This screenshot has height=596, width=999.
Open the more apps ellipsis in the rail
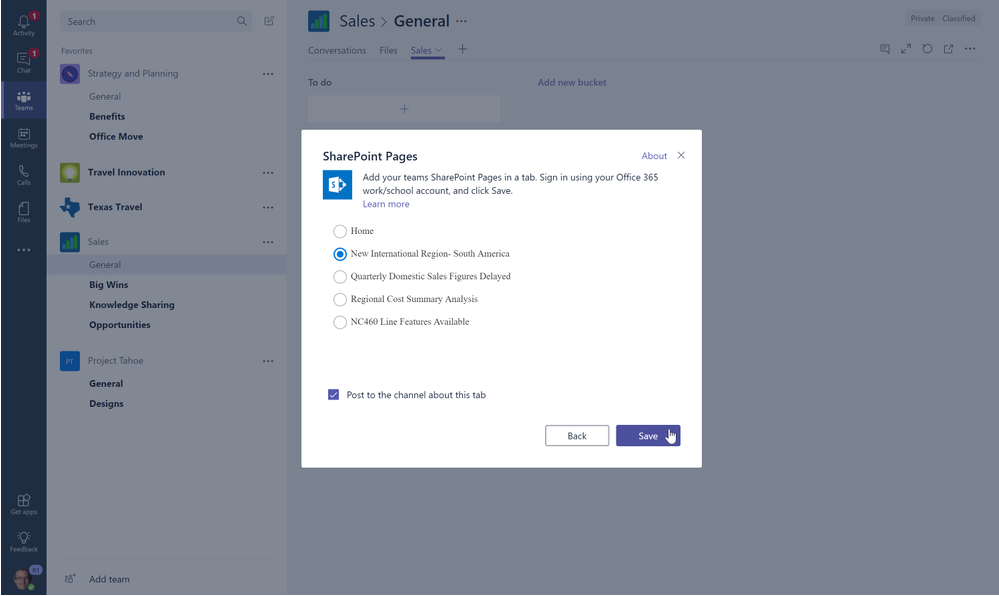click(x=24, y=250)
